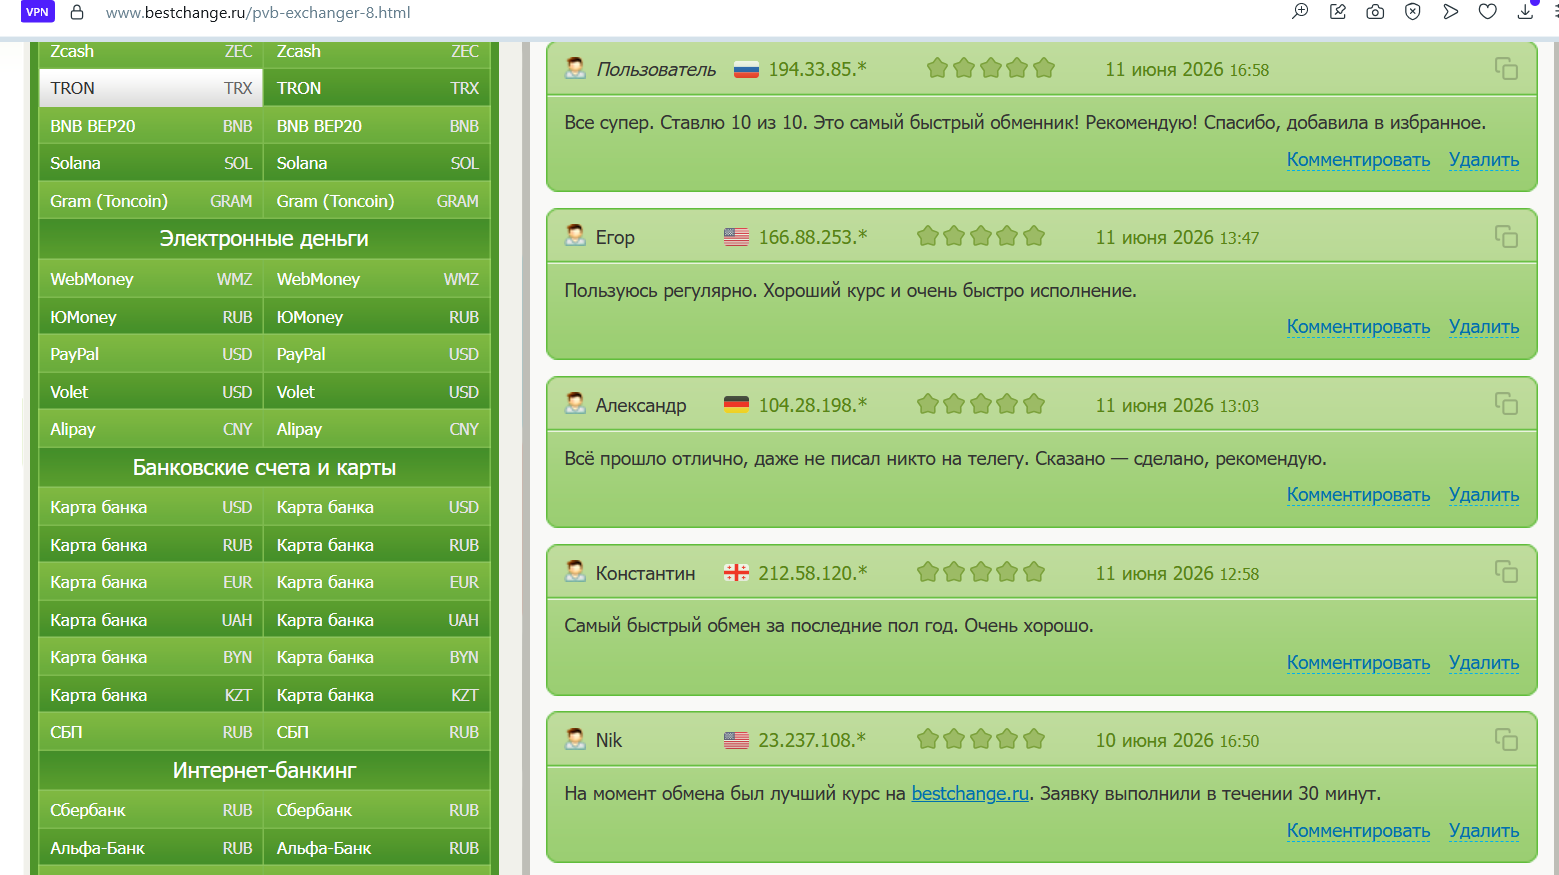The height and width of the screenshot is (875, 1559).
Task: Open site security info via the lock icon
Action: click(x=77, y=13)
